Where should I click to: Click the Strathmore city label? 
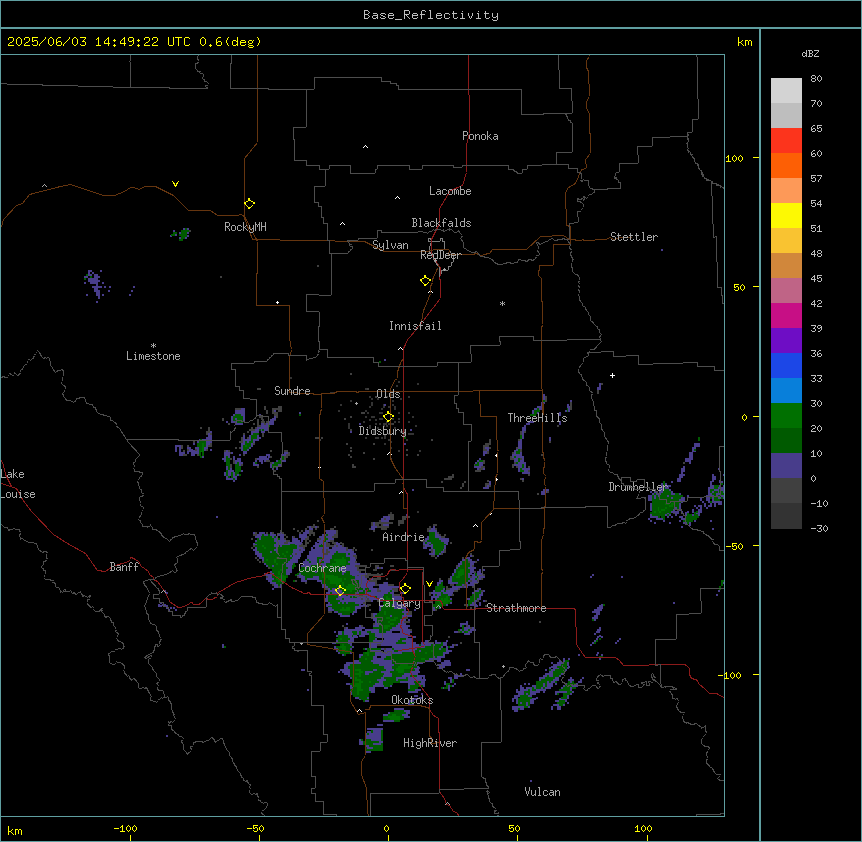(516, 608)
